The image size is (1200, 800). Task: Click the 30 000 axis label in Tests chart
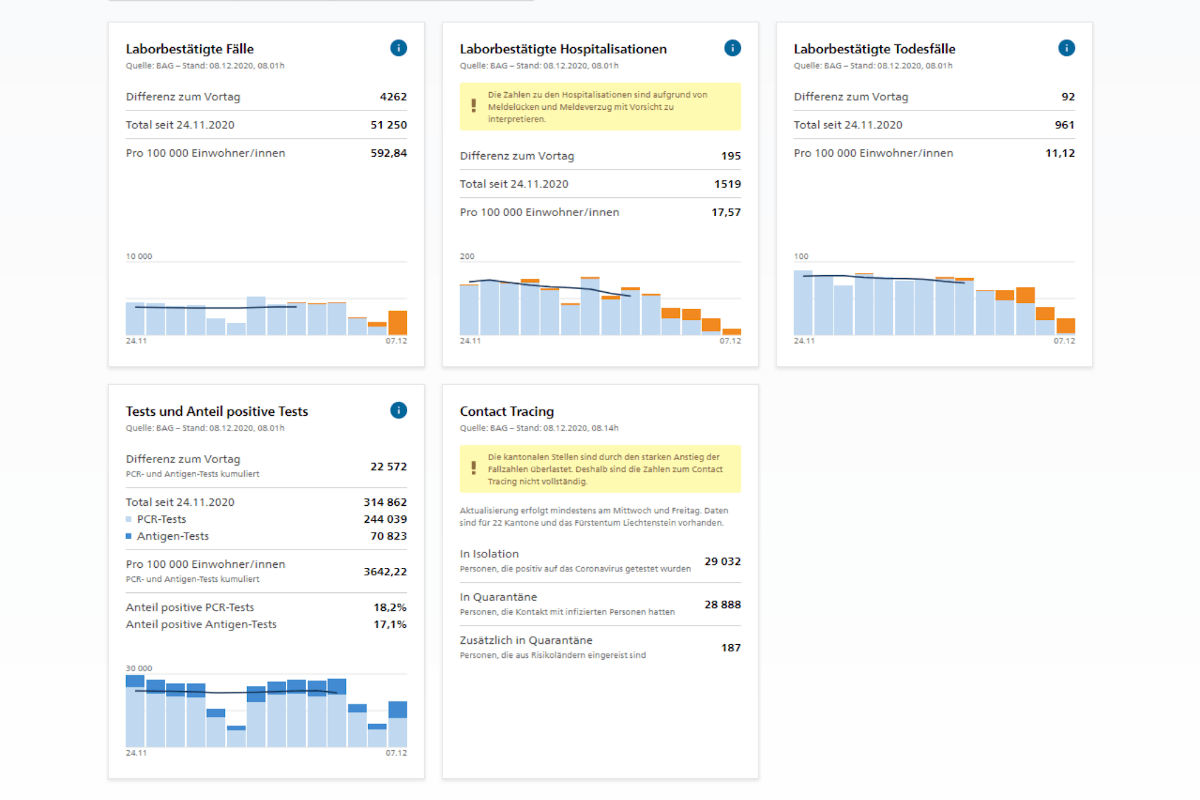tap(139, 668)
